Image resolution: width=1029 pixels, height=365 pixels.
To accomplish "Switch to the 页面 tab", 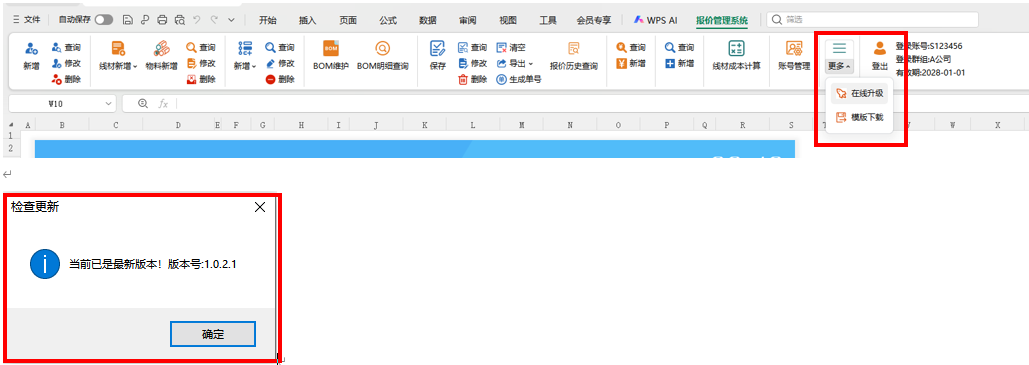I will tap(348, 20).
